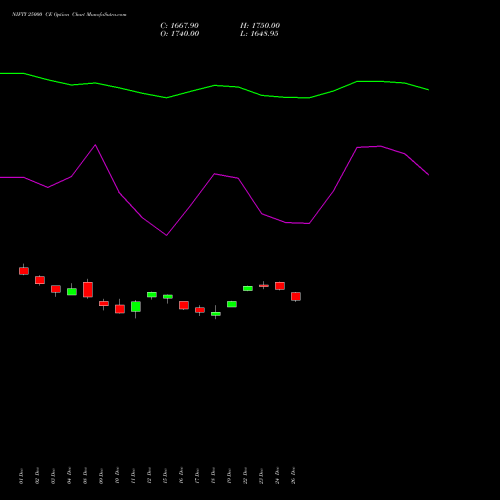Click the 18 Dec date axis label
Image resolution: width=500 pixels, height=500 pixels.
pyautogui.click(x=213, y=476)
